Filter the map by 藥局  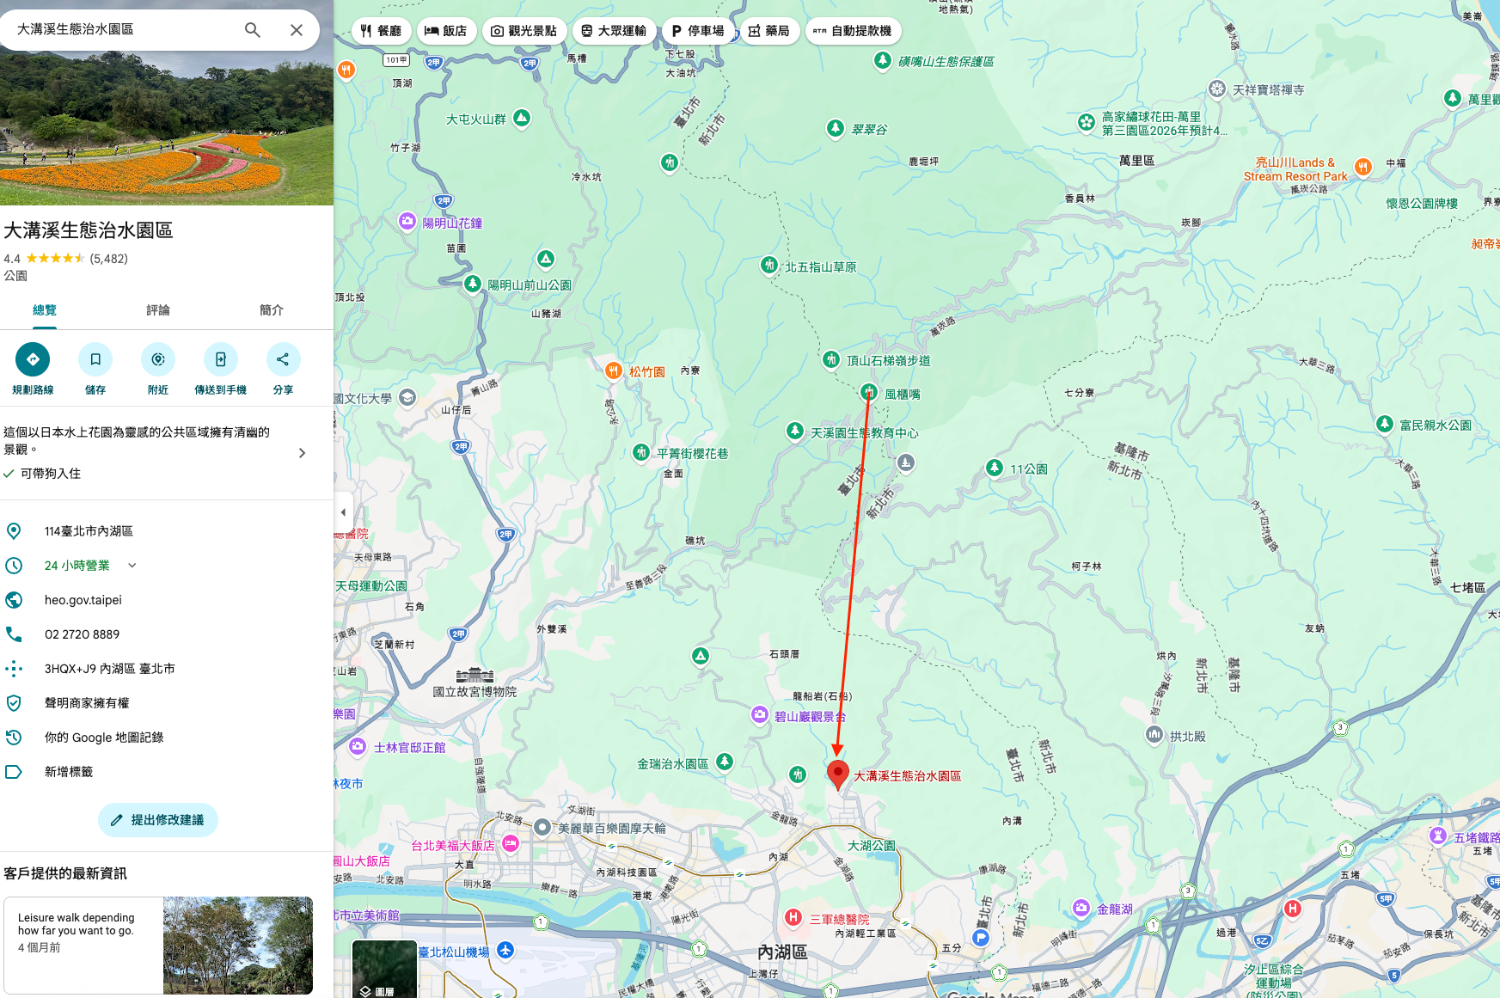(769, 31)
